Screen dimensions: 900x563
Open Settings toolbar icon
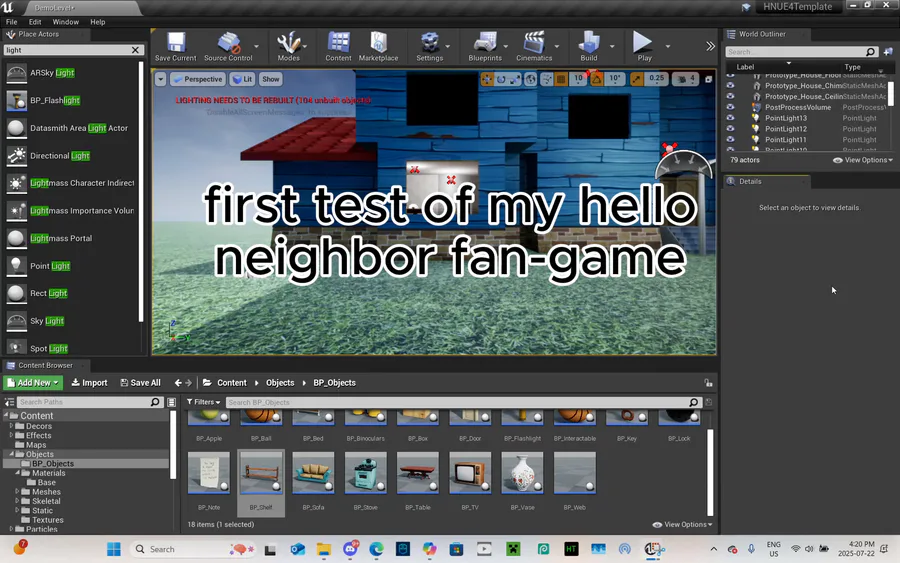click(x=429, y=46)
